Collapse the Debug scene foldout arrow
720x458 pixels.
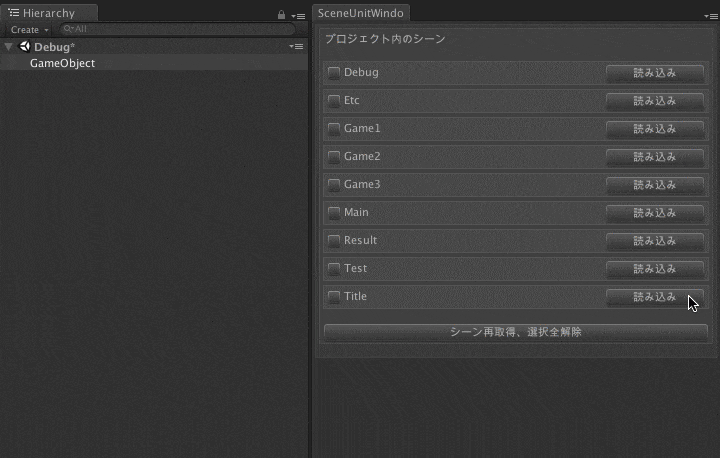pyautogui.click(x=8, y=46)
